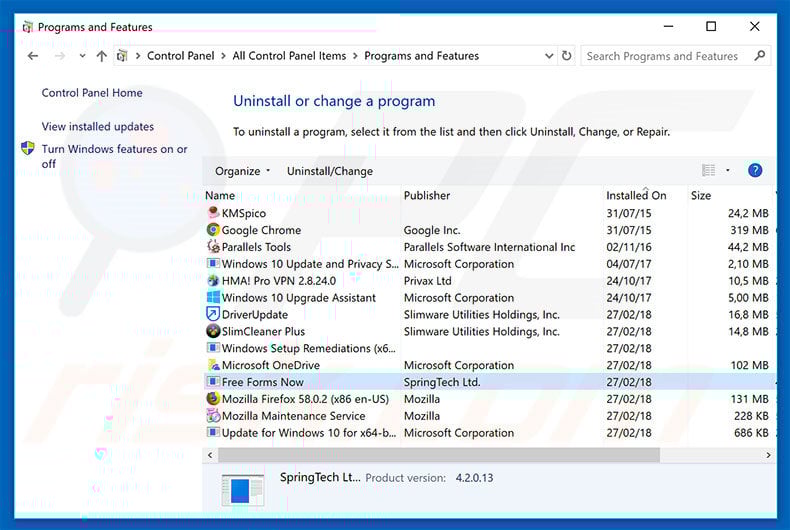The height and width of the screenshot is (530, 790).
Task: Click the Programs and Features title bar icon
Action: [28, 27]
